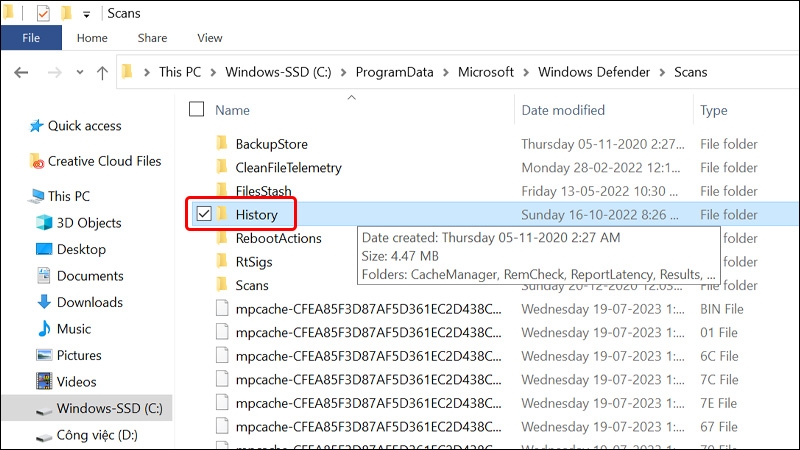Select This PC in navigation pane
This screenshot has height=450, width=800.
tap(68, 196)
